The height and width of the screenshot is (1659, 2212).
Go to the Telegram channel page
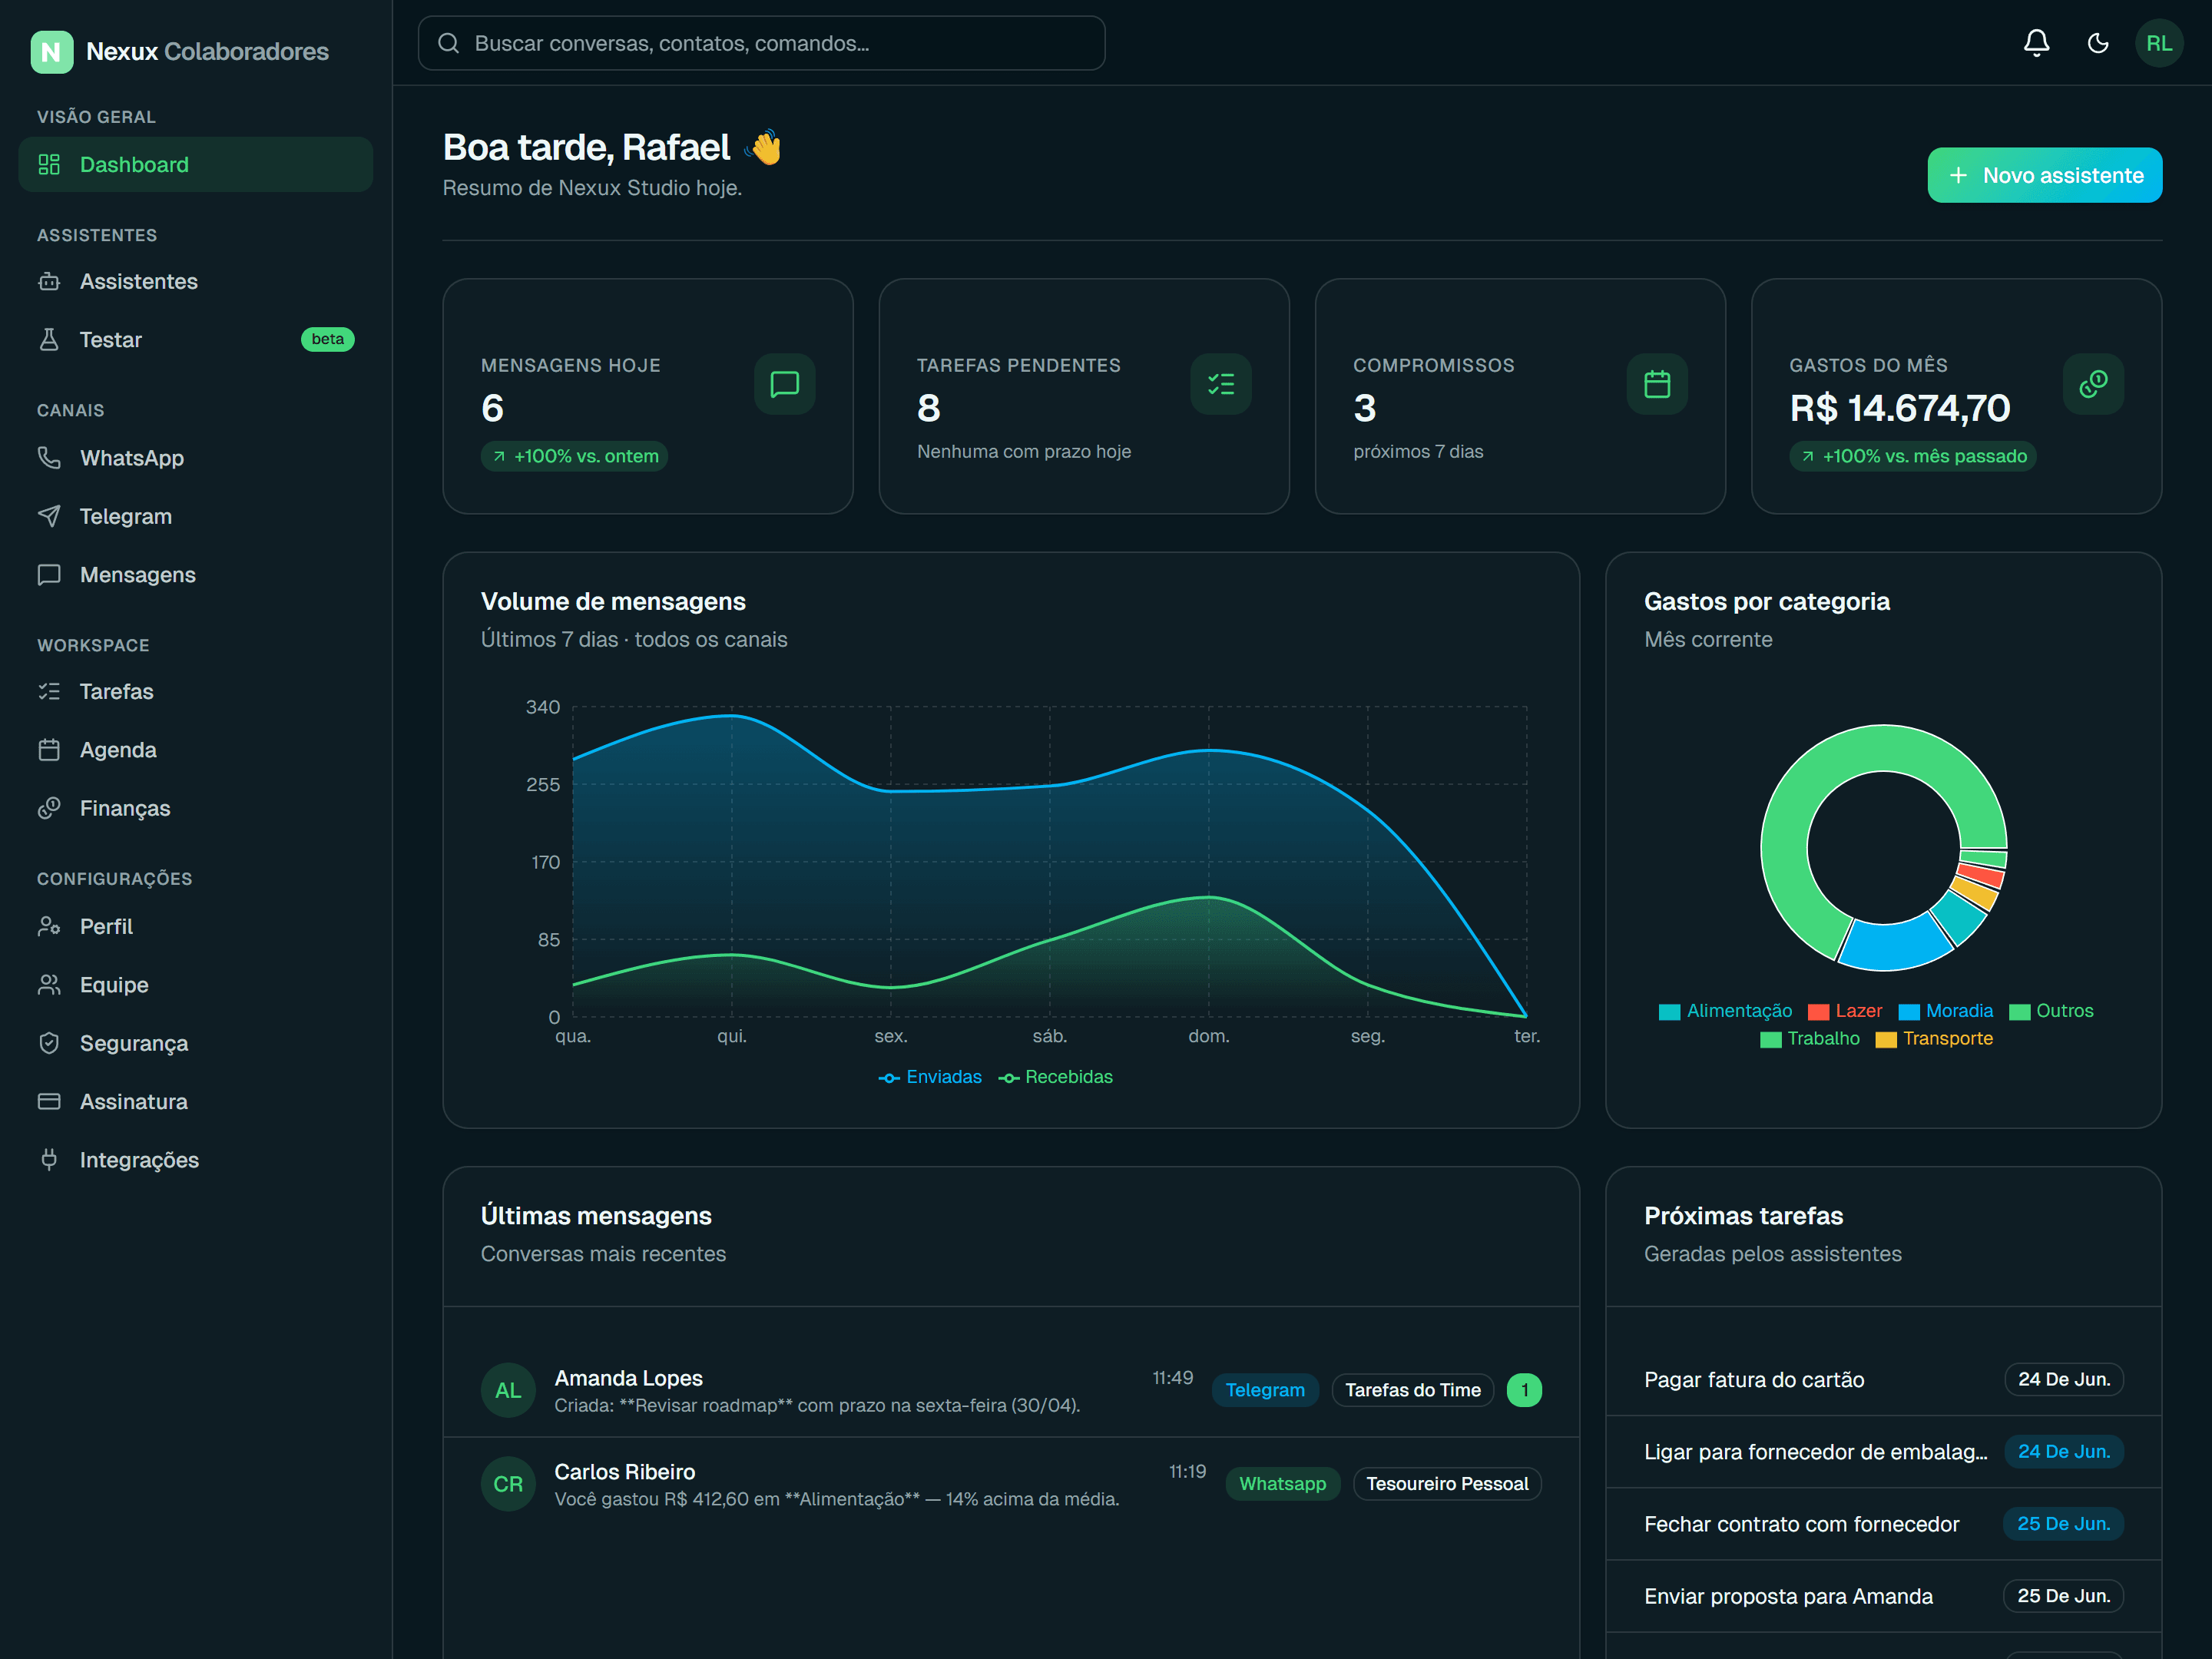pos(195,516)
